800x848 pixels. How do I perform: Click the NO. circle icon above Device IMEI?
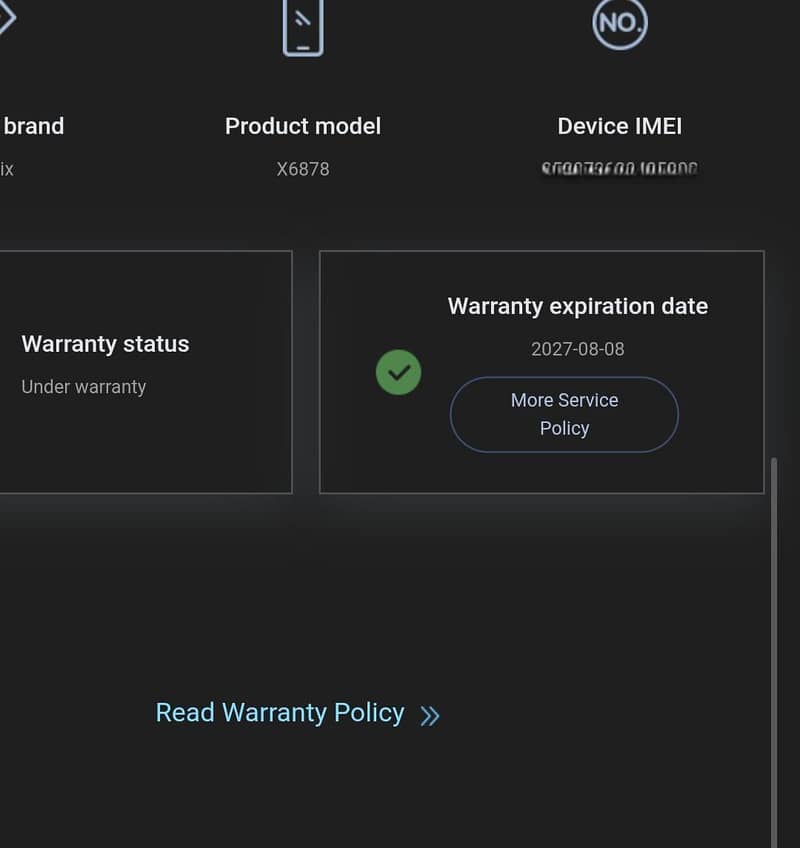620,24
